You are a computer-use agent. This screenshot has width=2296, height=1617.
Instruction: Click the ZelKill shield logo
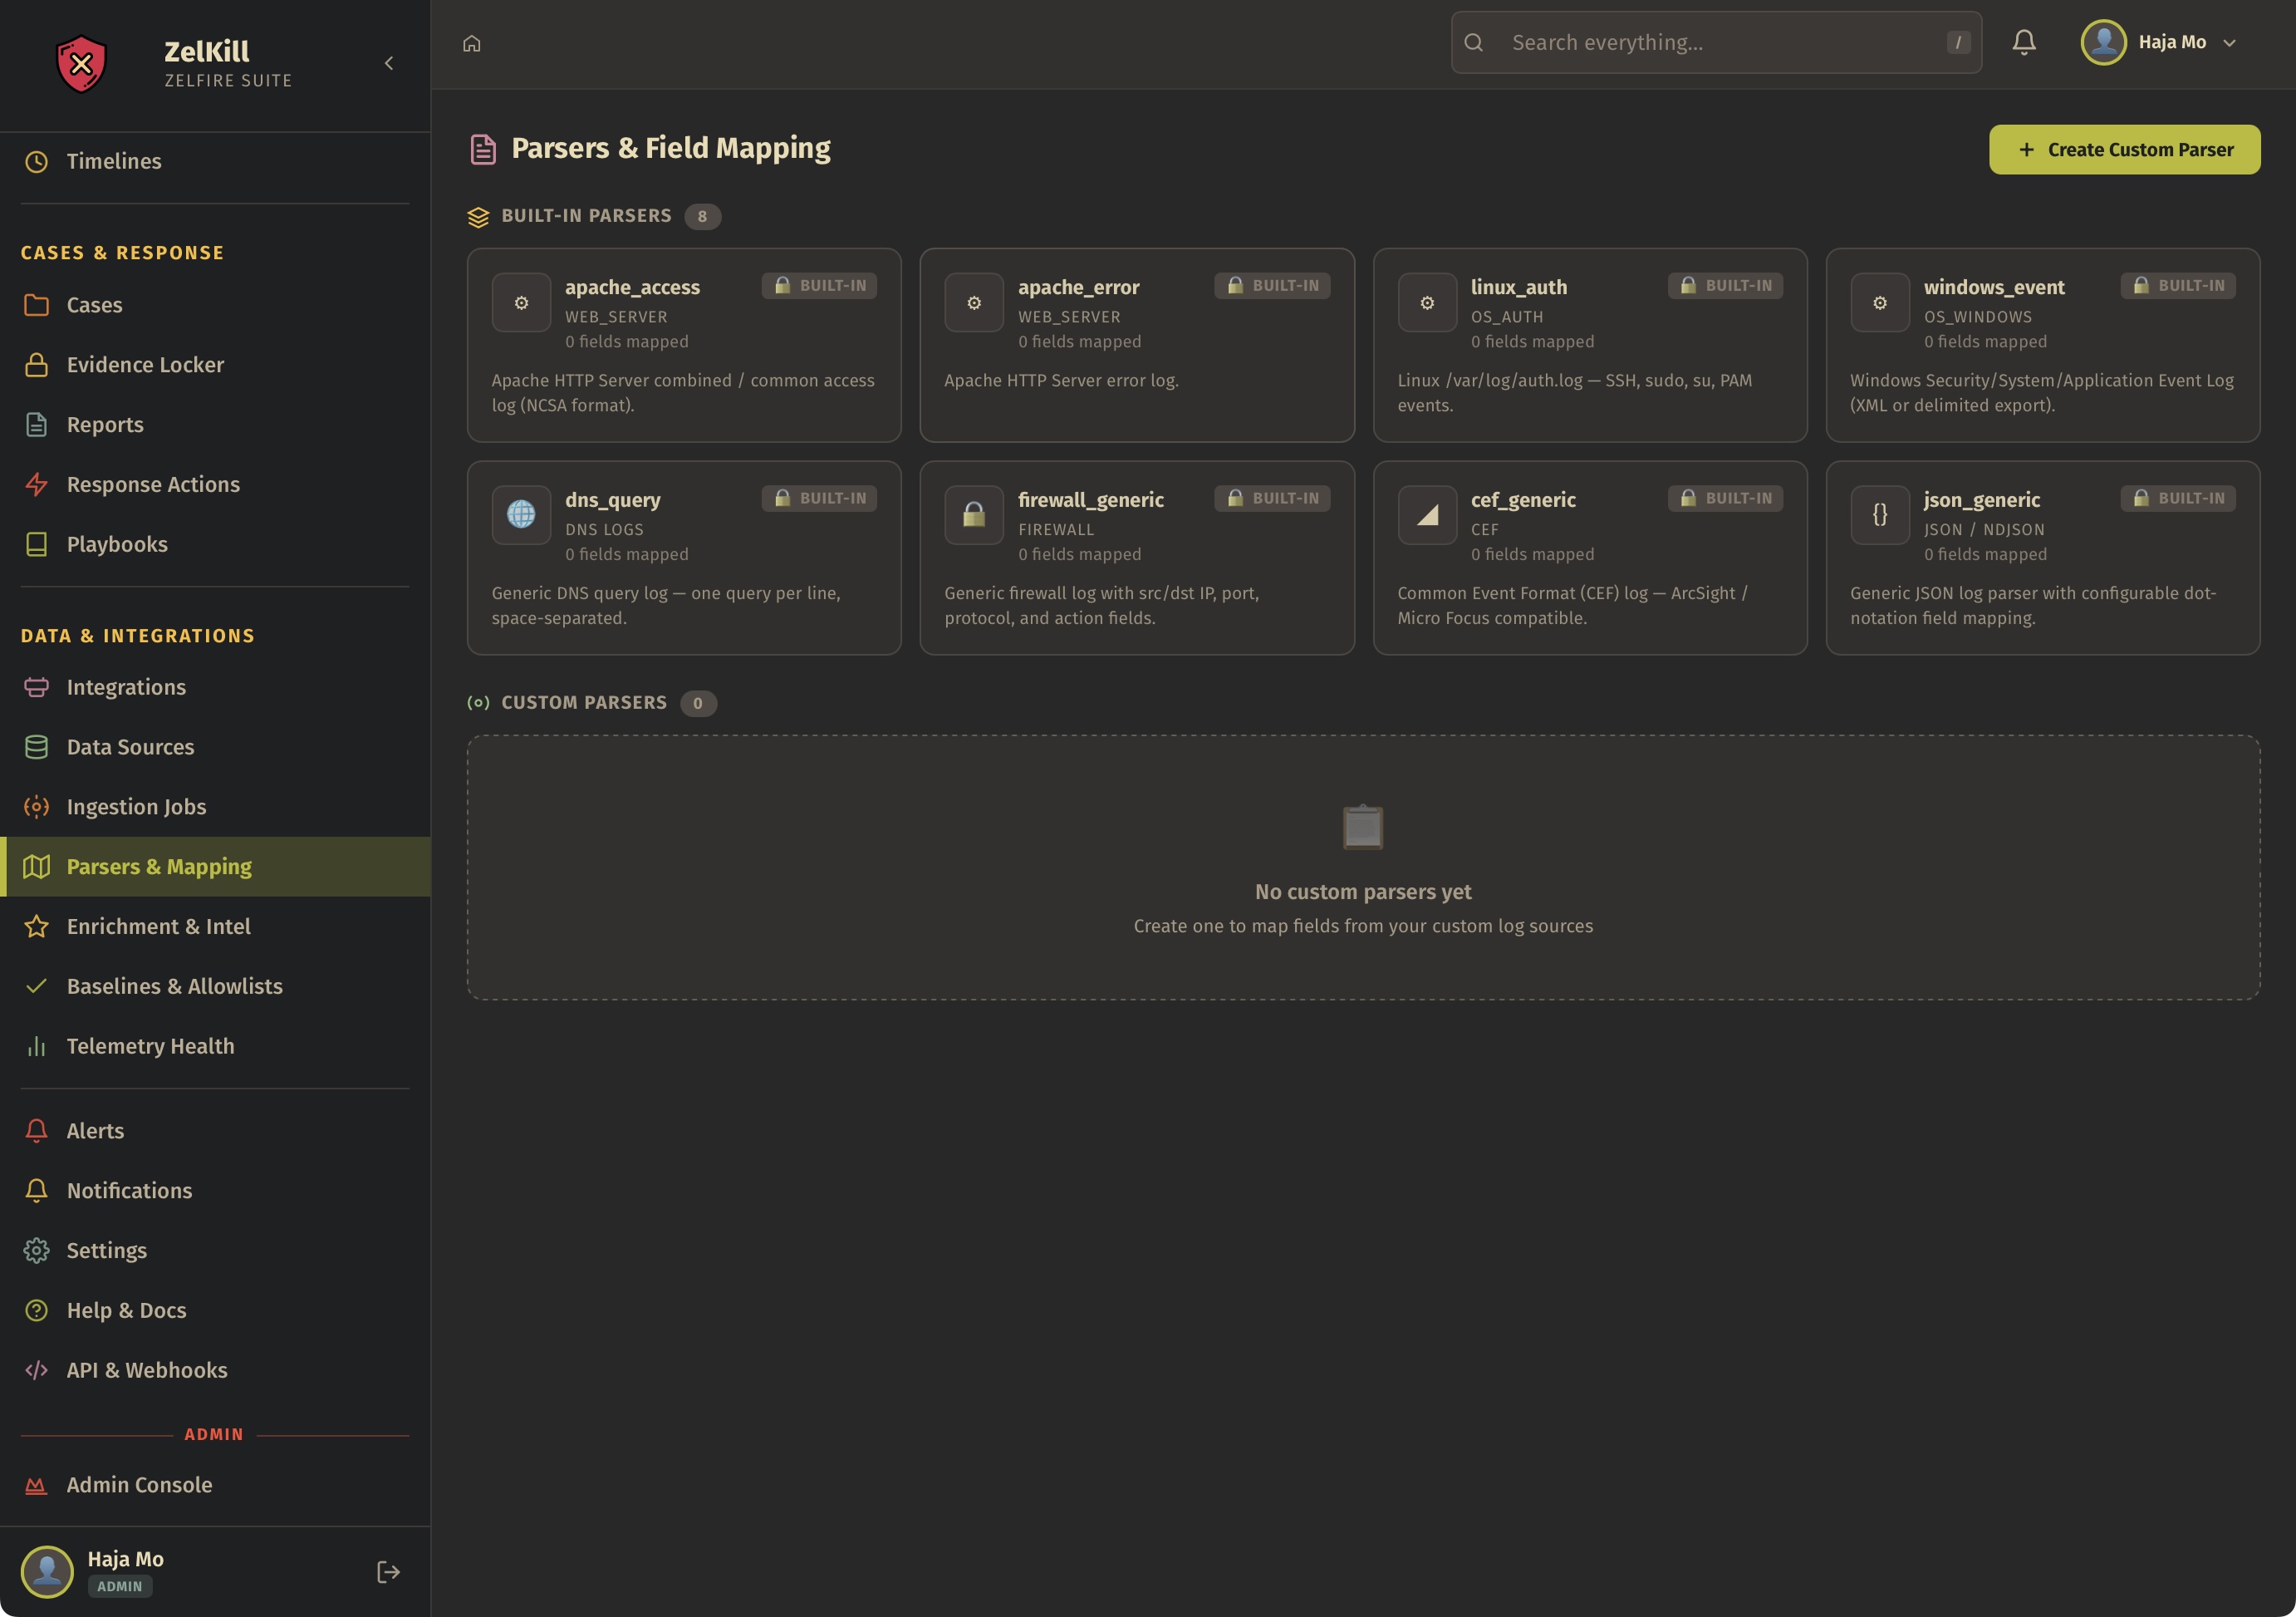pyautogui.click(x=81, y=63)
